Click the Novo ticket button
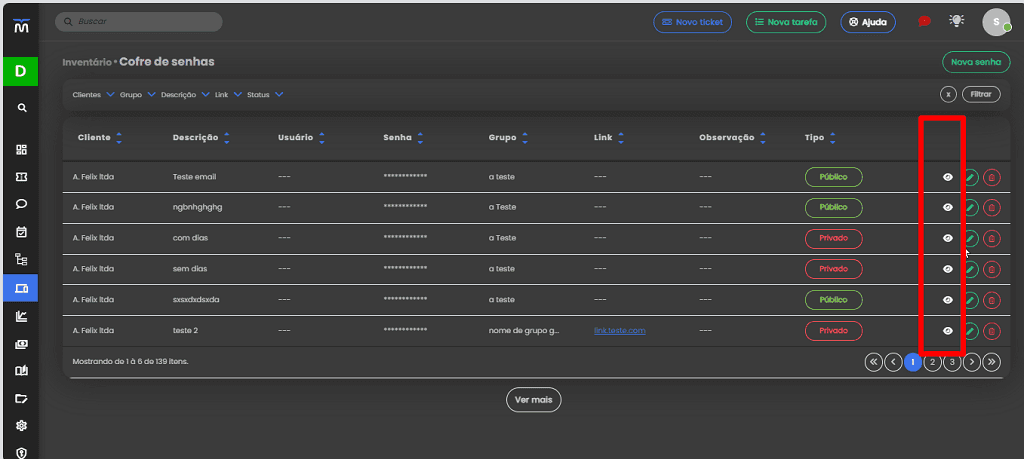This screenshot has height=459, width=1024. click(692, 22)
